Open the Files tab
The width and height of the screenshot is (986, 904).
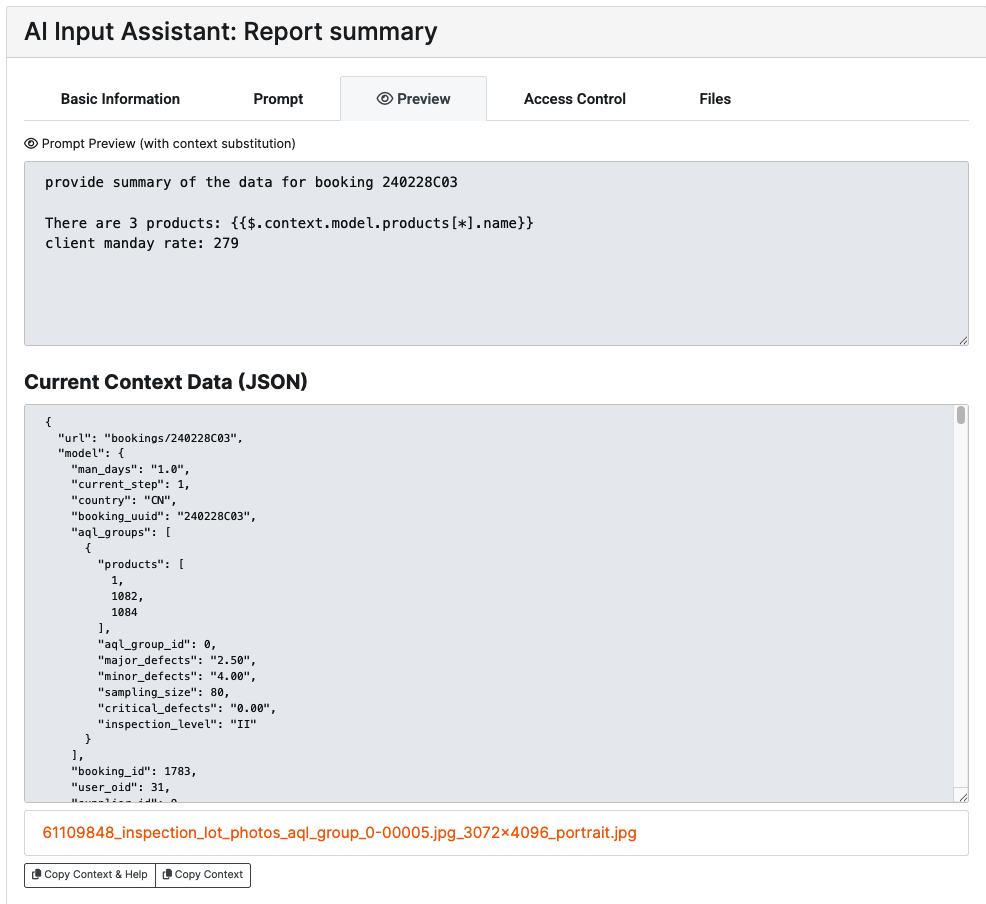pos(715,99)
